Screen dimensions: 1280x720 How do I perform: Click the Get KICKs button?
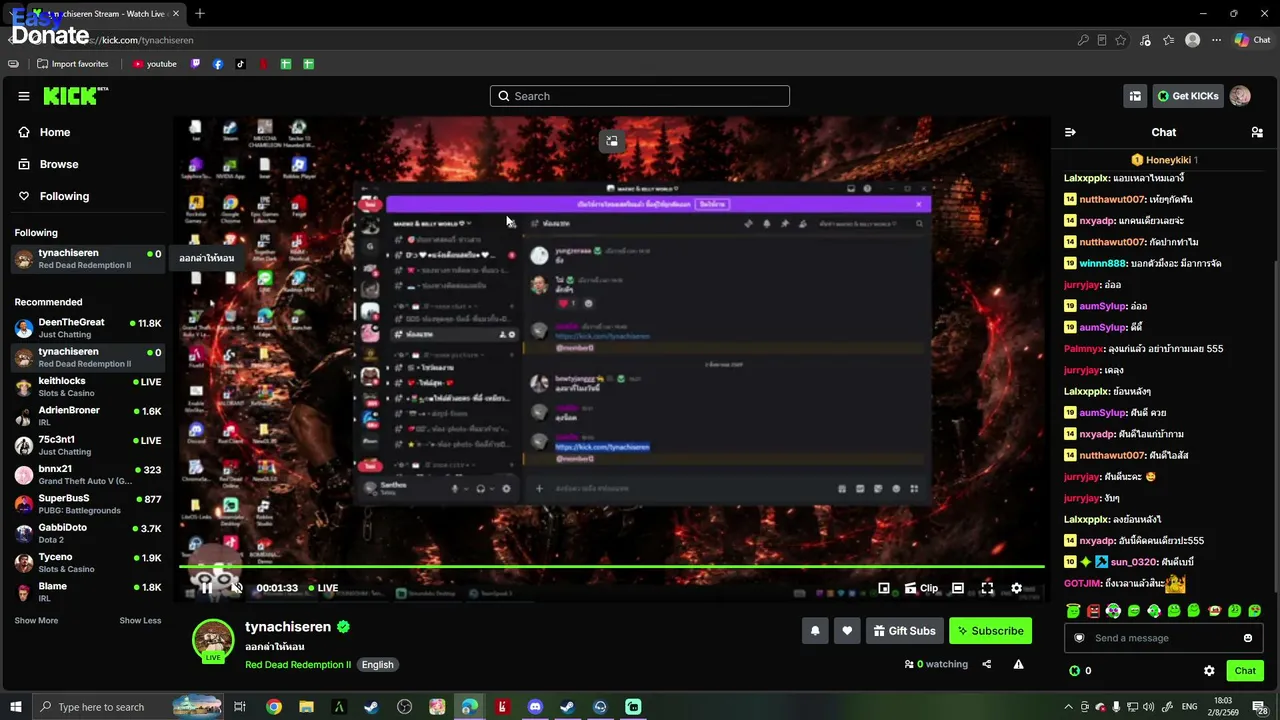tap(1188, 96)
